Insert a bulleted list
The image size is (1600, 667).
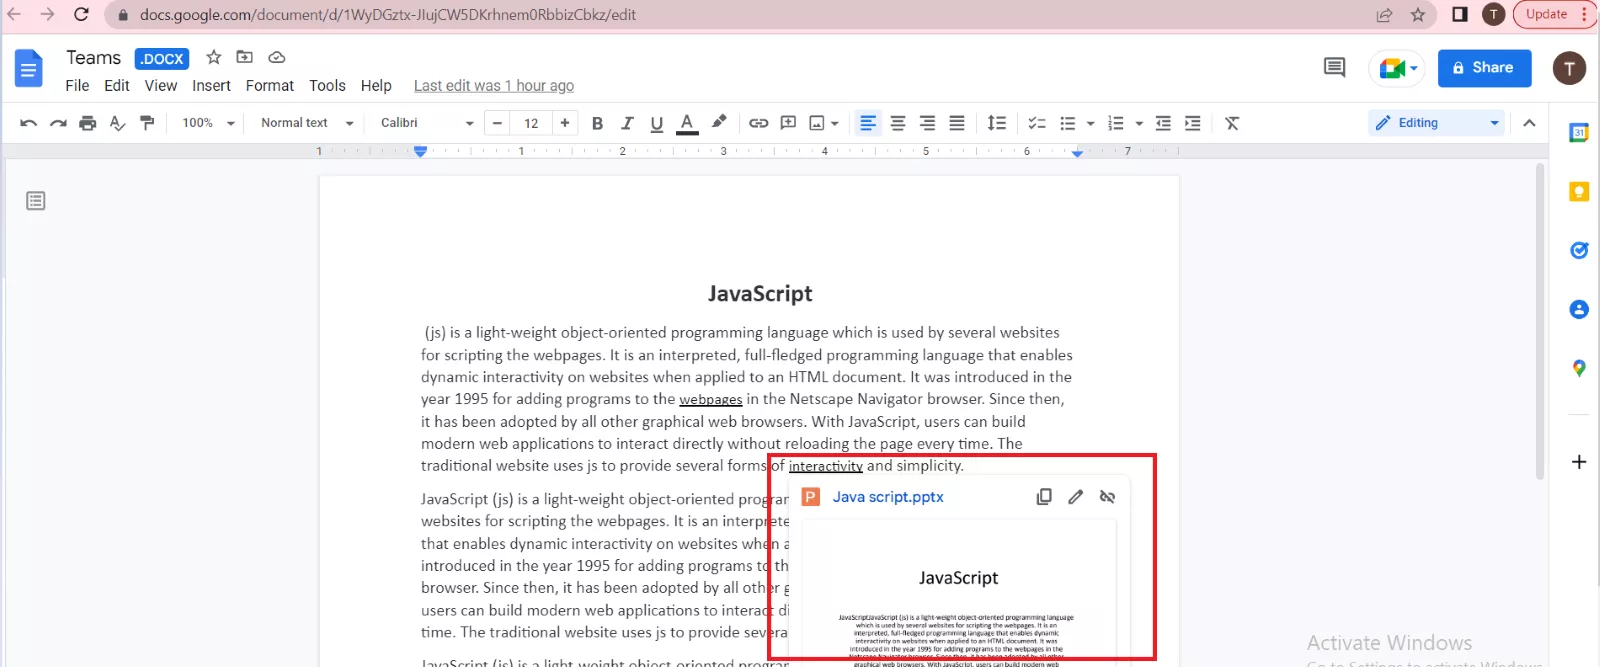pyautogui.click(x=1068, y=123)
